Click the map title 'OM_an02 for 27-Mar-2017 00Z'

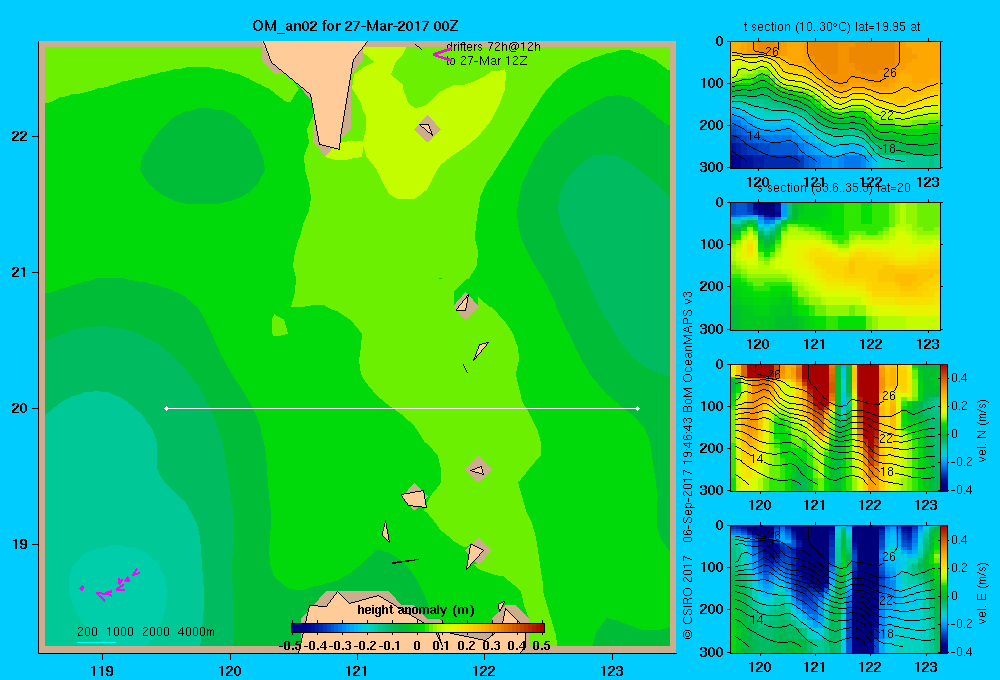[x=355, y=26]
